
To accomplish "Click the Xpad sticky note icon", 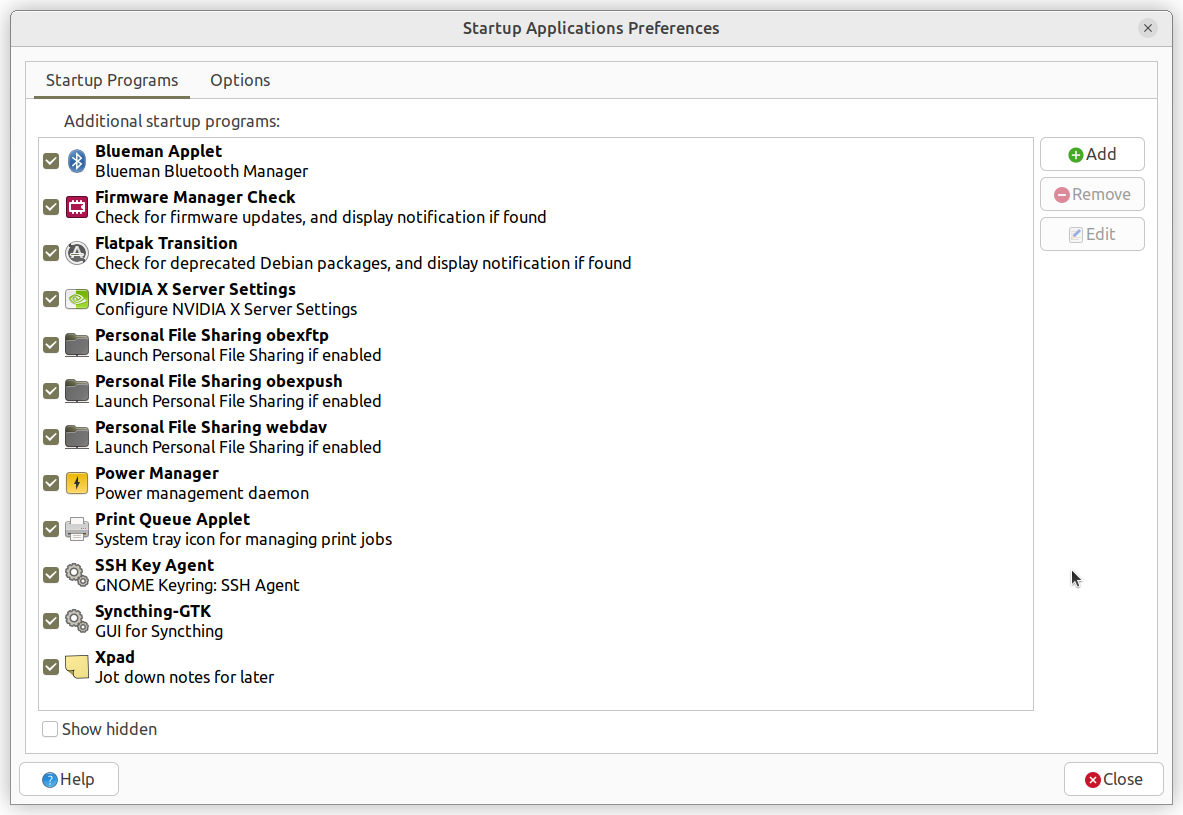I will coord(77,667).
